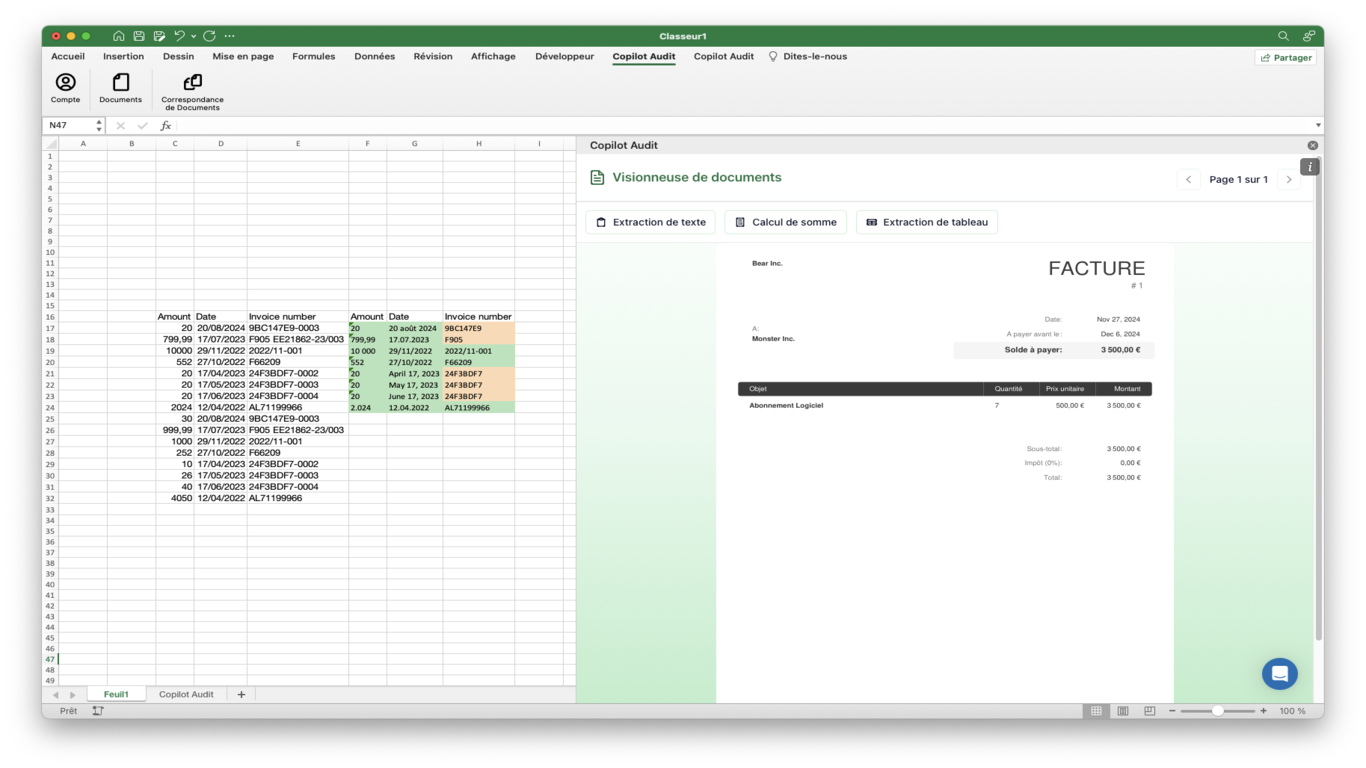
Task: Open the Compte account icon
Action: coord(65,87)
